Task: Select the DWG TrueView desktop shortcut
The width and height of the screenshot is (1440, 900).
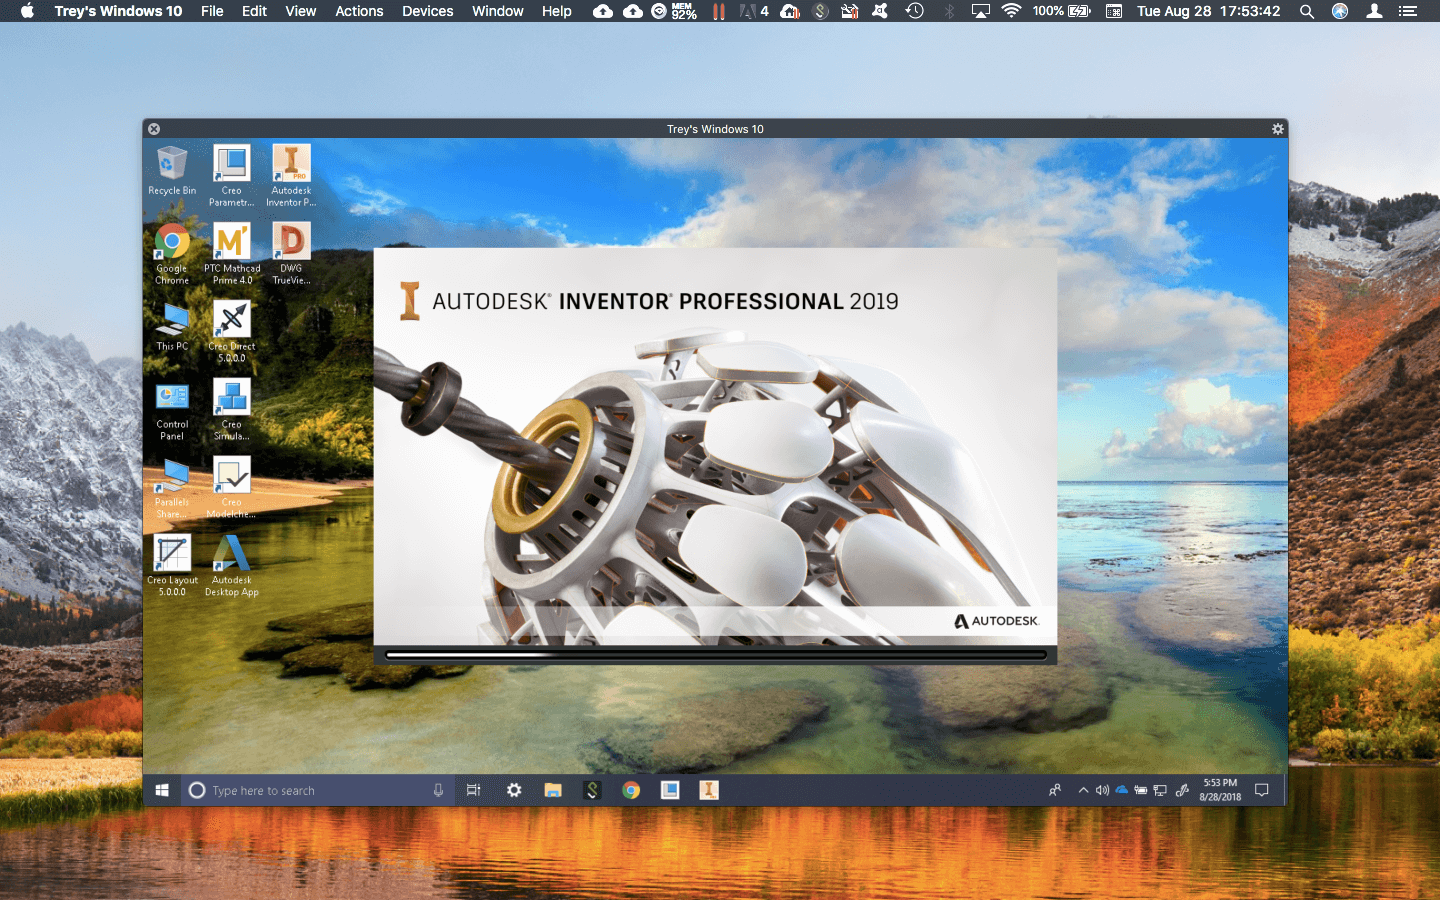Action: (x=291, y=253)
